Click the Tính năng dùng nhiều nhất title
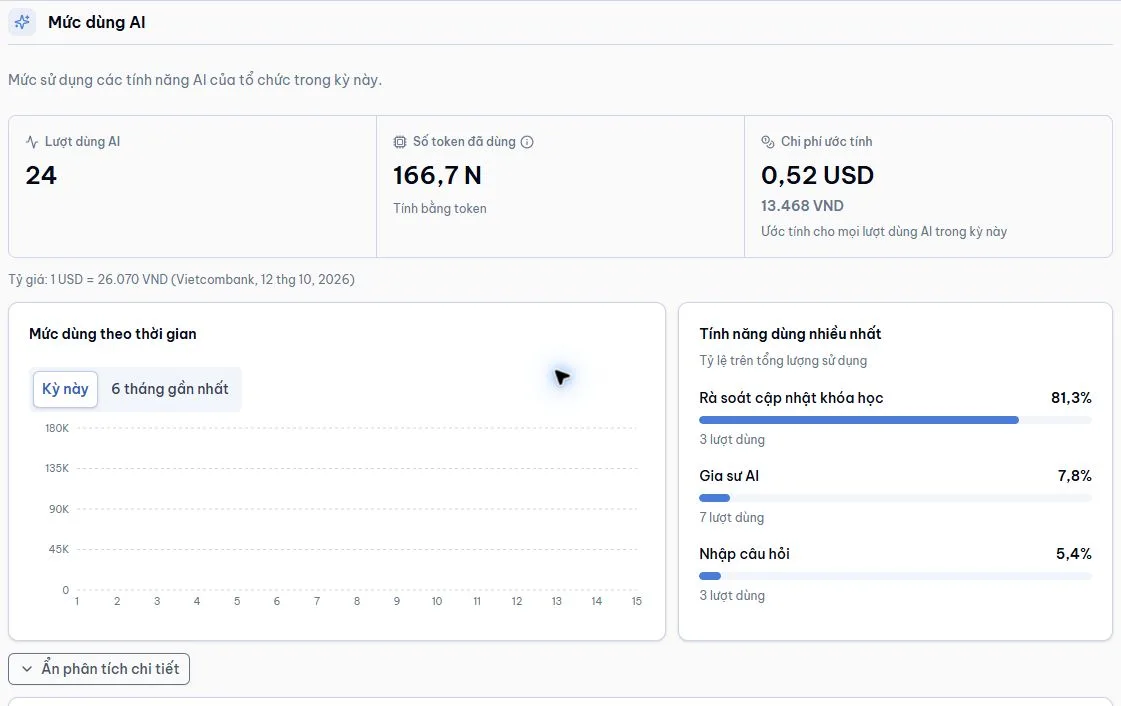 coord(790,334)
